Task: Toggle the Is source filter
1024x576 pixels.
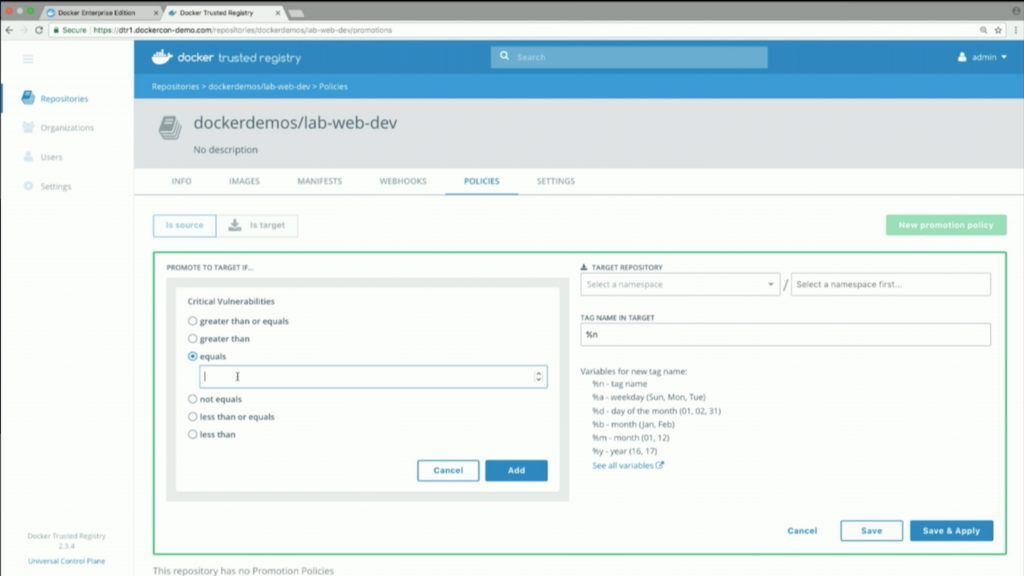Action: coord(184,225)
